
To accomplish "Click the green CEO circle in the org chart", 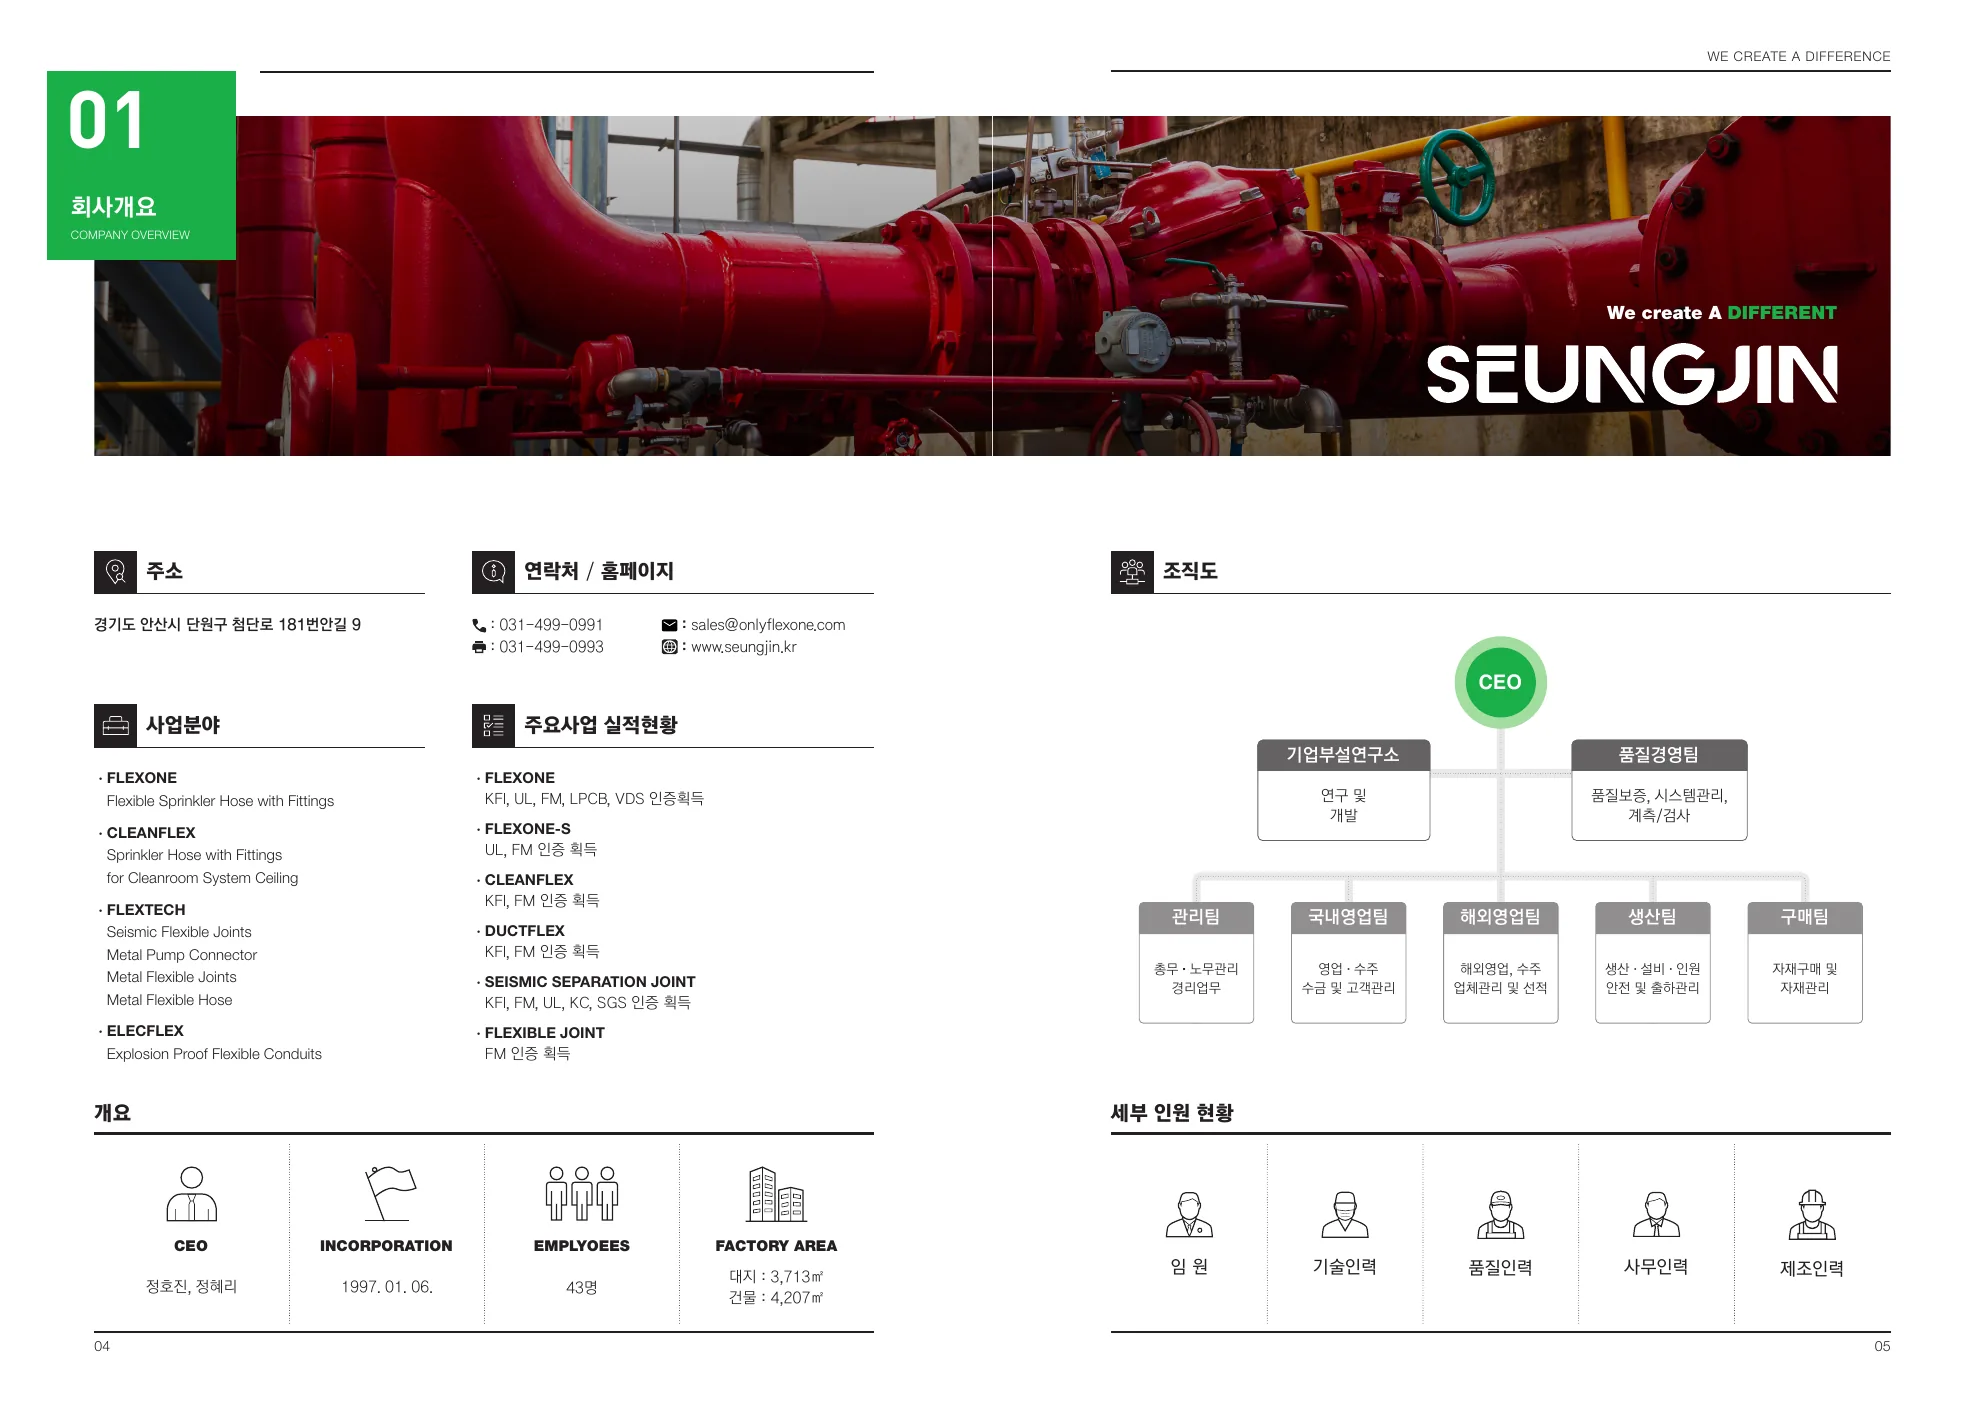I will 1500,682.
